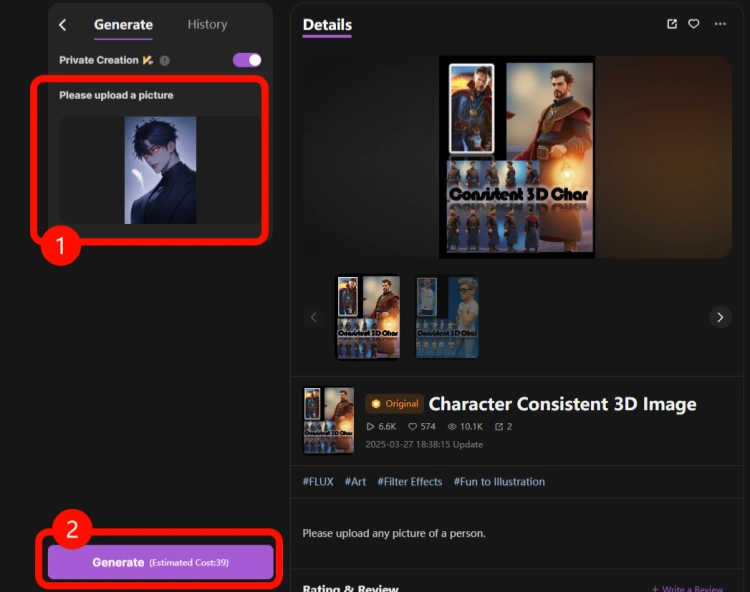Viewport: 750px width, 592px height.
Task: Click the info icon next to Private Creation
Action: click(165, 60)
